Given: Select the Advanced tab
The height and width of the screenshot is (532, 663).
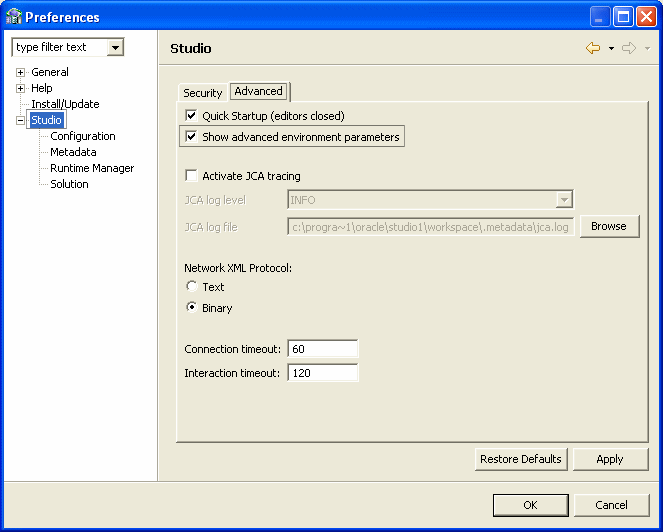Looking at the screenshot, I should [x=259, y=91].
